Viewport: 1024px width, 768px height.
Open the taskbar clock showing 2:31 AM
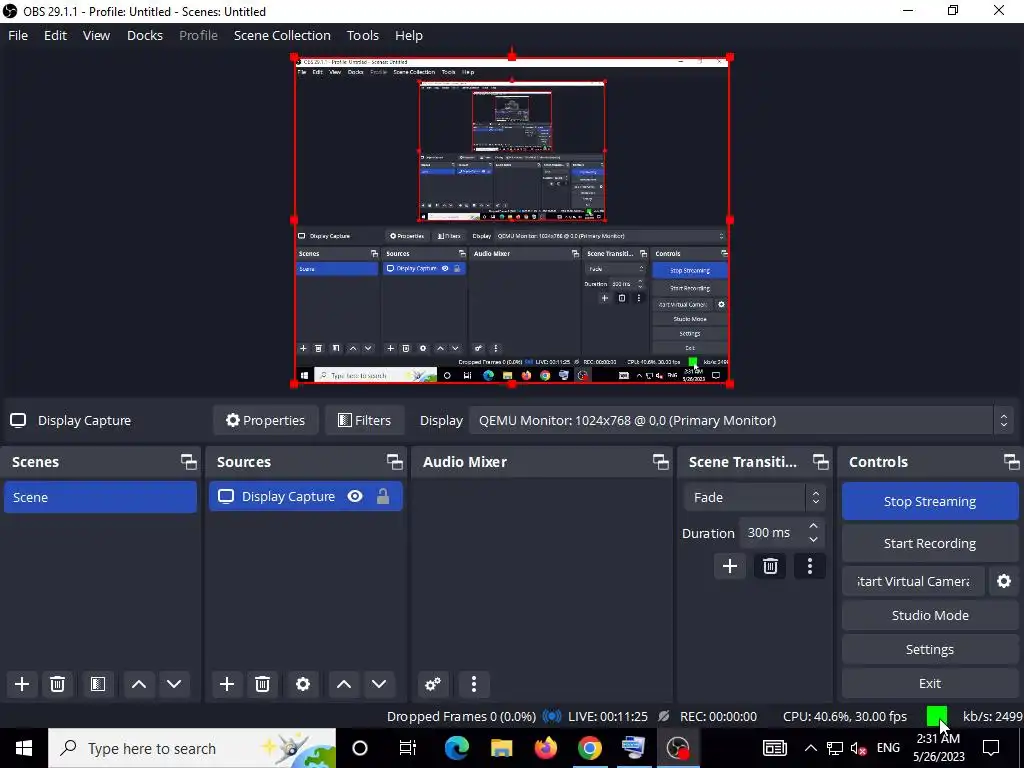[938, 748]
